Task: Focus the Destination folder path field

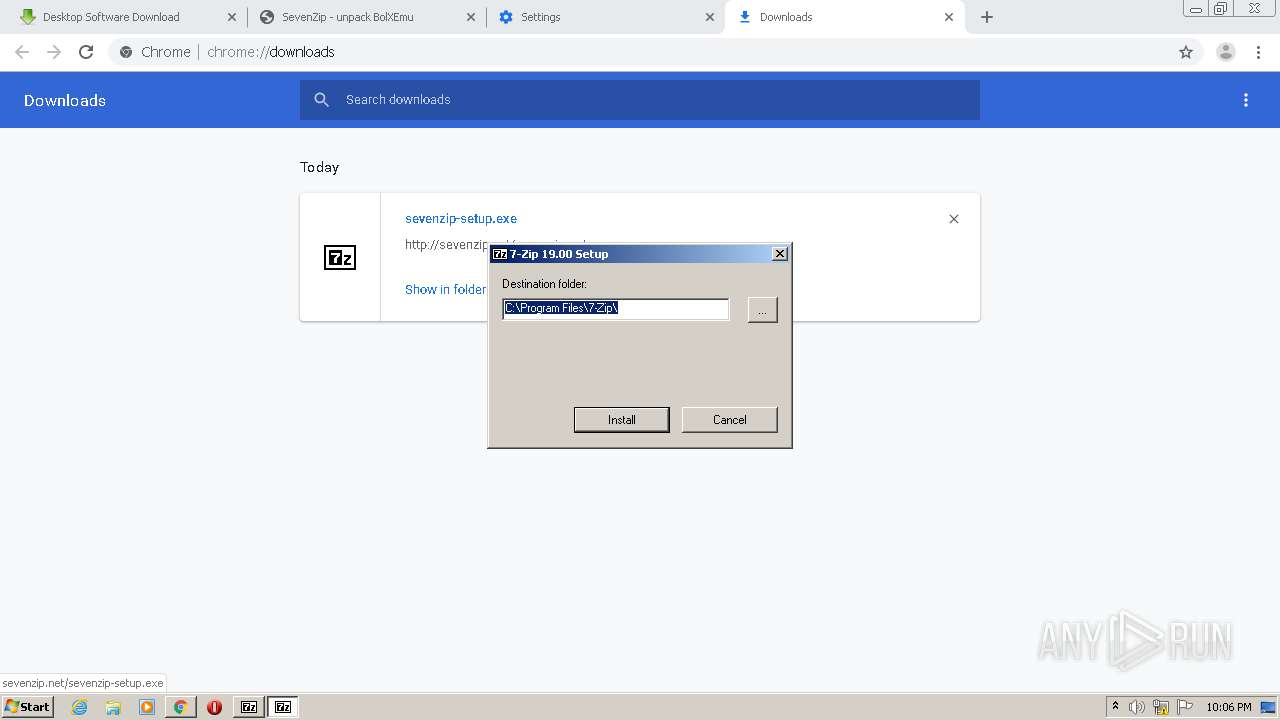Action: pyautogui.click(x=615, y=309)
